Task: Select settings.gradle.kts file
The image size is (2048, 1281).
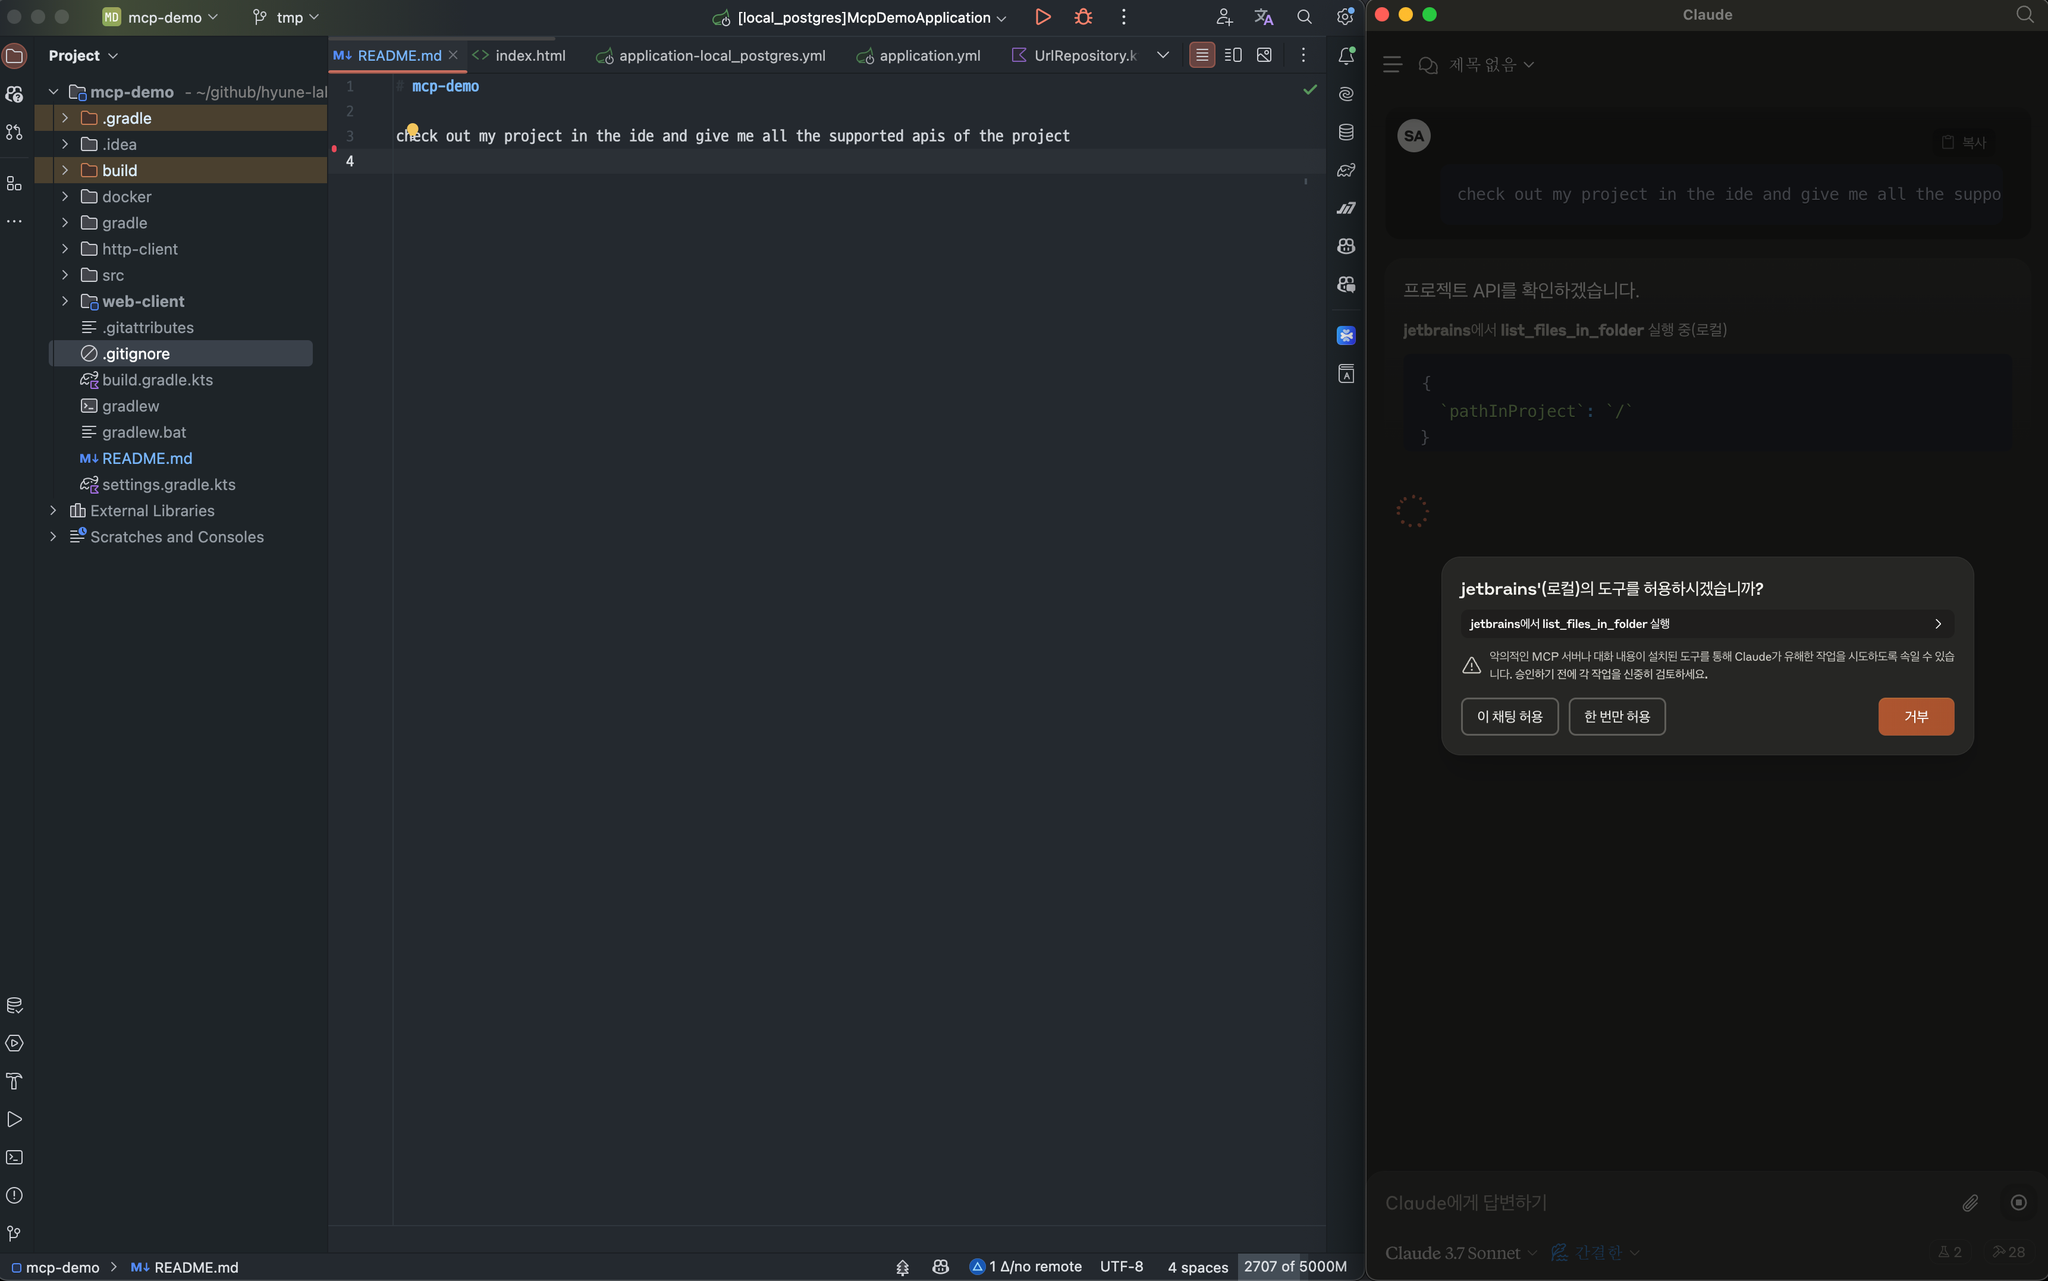Action: point(168,485)
